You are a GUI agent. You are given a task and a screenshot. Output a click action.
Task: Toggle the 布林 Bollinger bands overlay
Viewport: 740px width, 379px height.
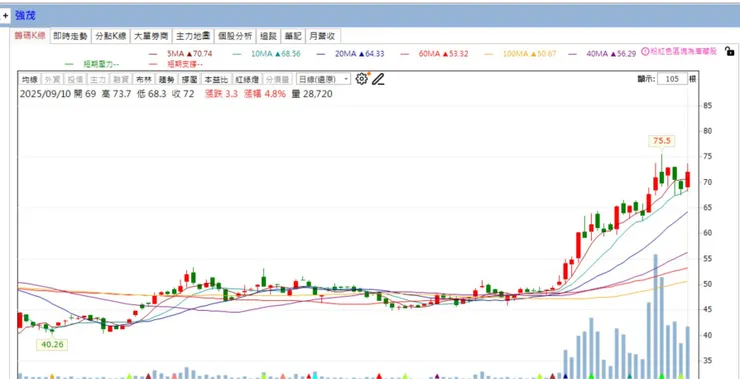coord(143,79)
